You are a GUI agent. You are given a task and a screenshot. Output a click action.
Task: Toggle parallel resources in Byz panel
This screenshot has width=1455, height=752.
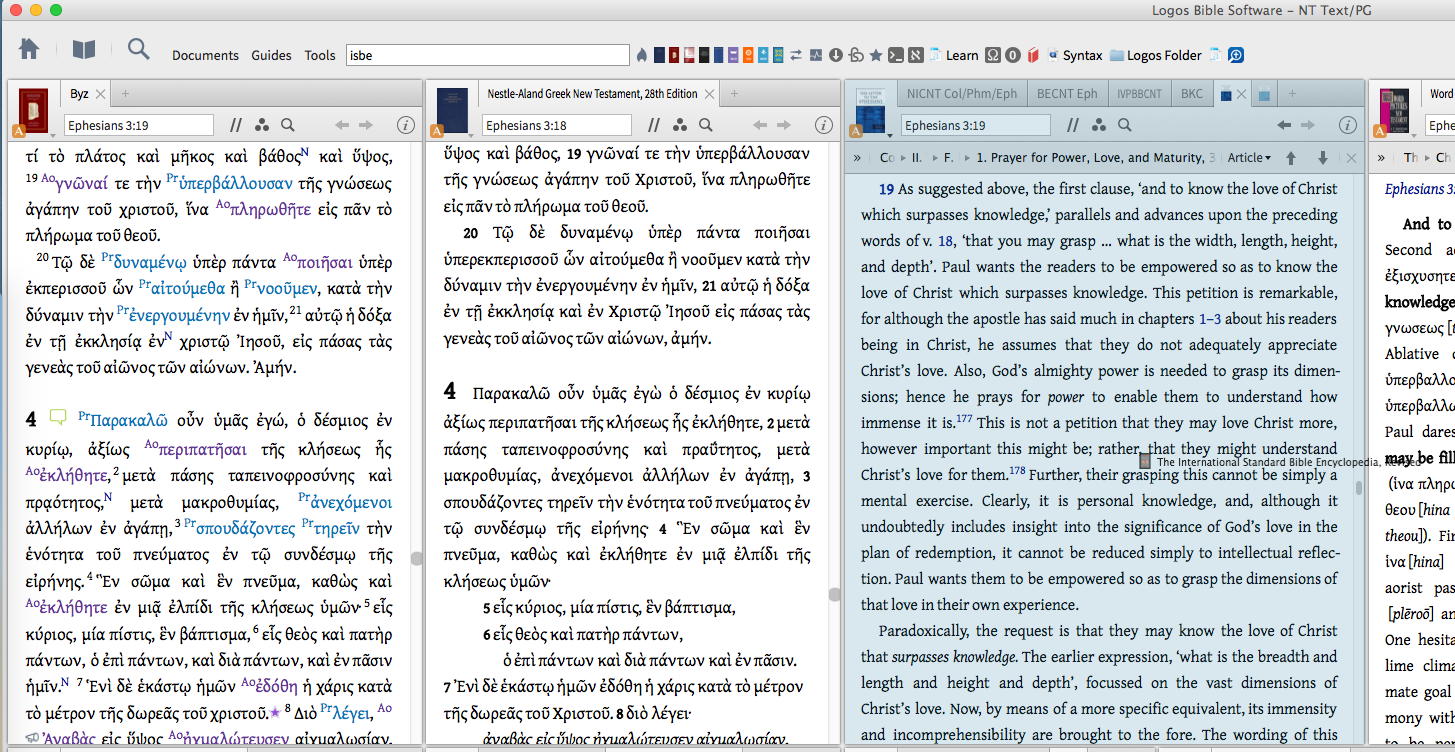click(x=237, y=125)
